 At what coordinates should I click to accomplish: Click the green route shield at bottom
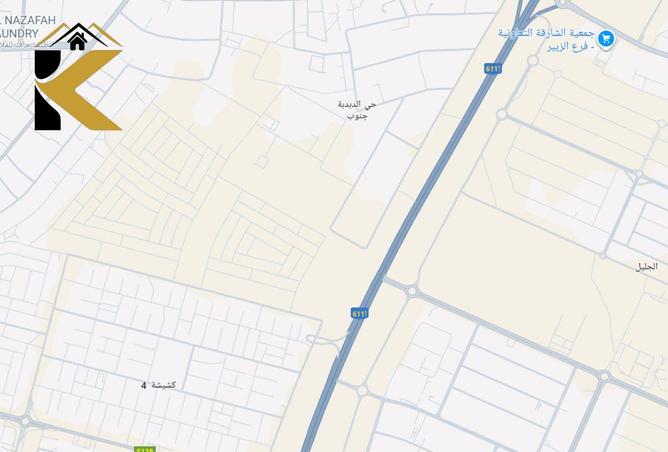click(145, 449)
